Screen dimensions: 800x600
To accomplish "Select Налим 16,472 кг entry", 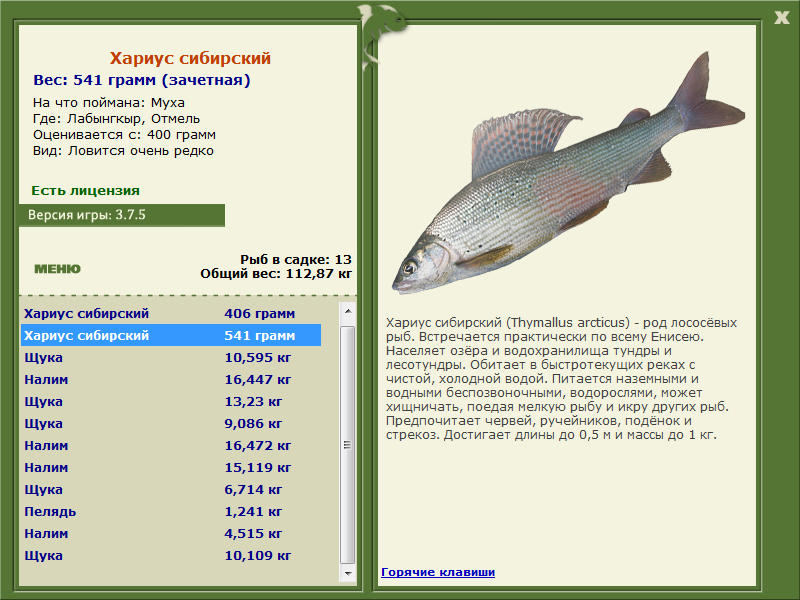I will pos(171,445).
